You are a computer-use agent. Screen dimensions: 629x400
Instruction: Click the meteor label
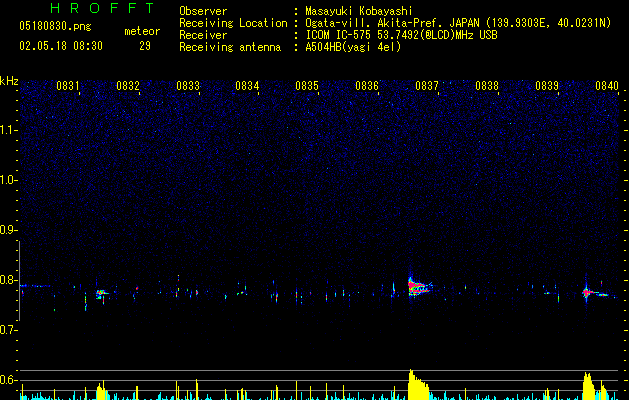(142, 31)
